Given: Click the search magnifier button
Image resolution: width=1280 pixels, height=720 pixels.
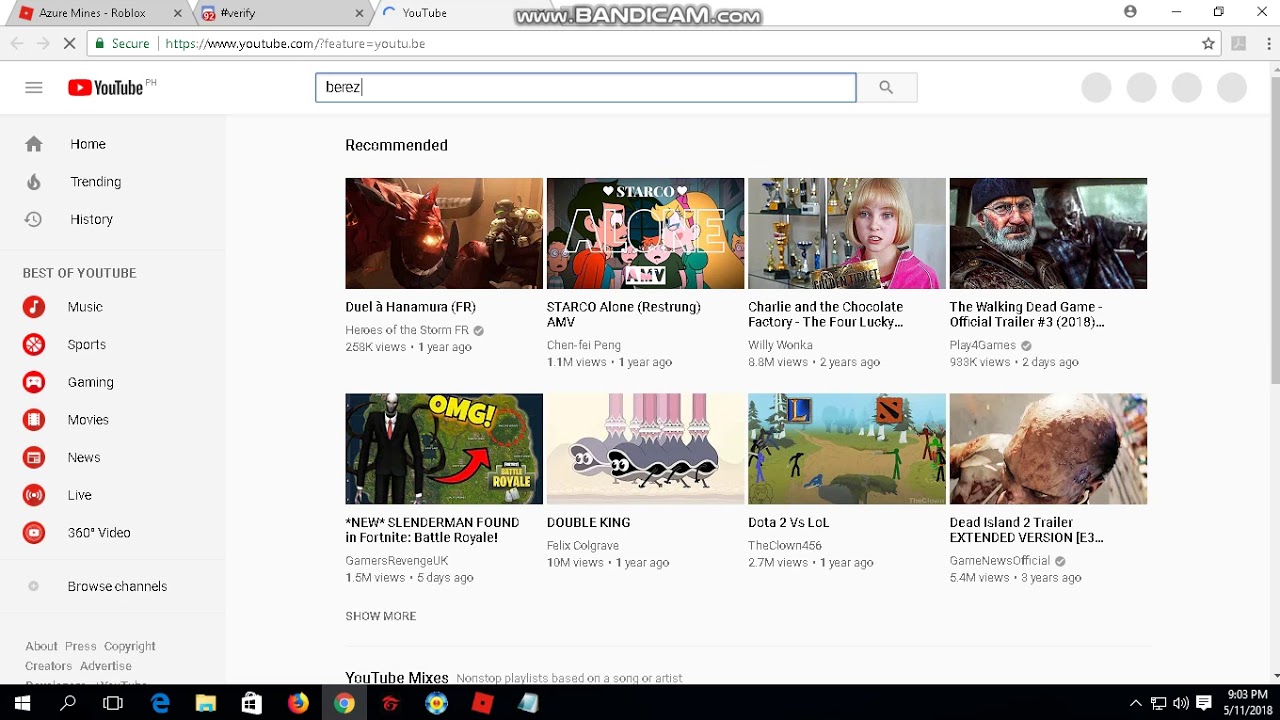Looking at the screenshot, I should pyautogui.click(x=886, y=88).
